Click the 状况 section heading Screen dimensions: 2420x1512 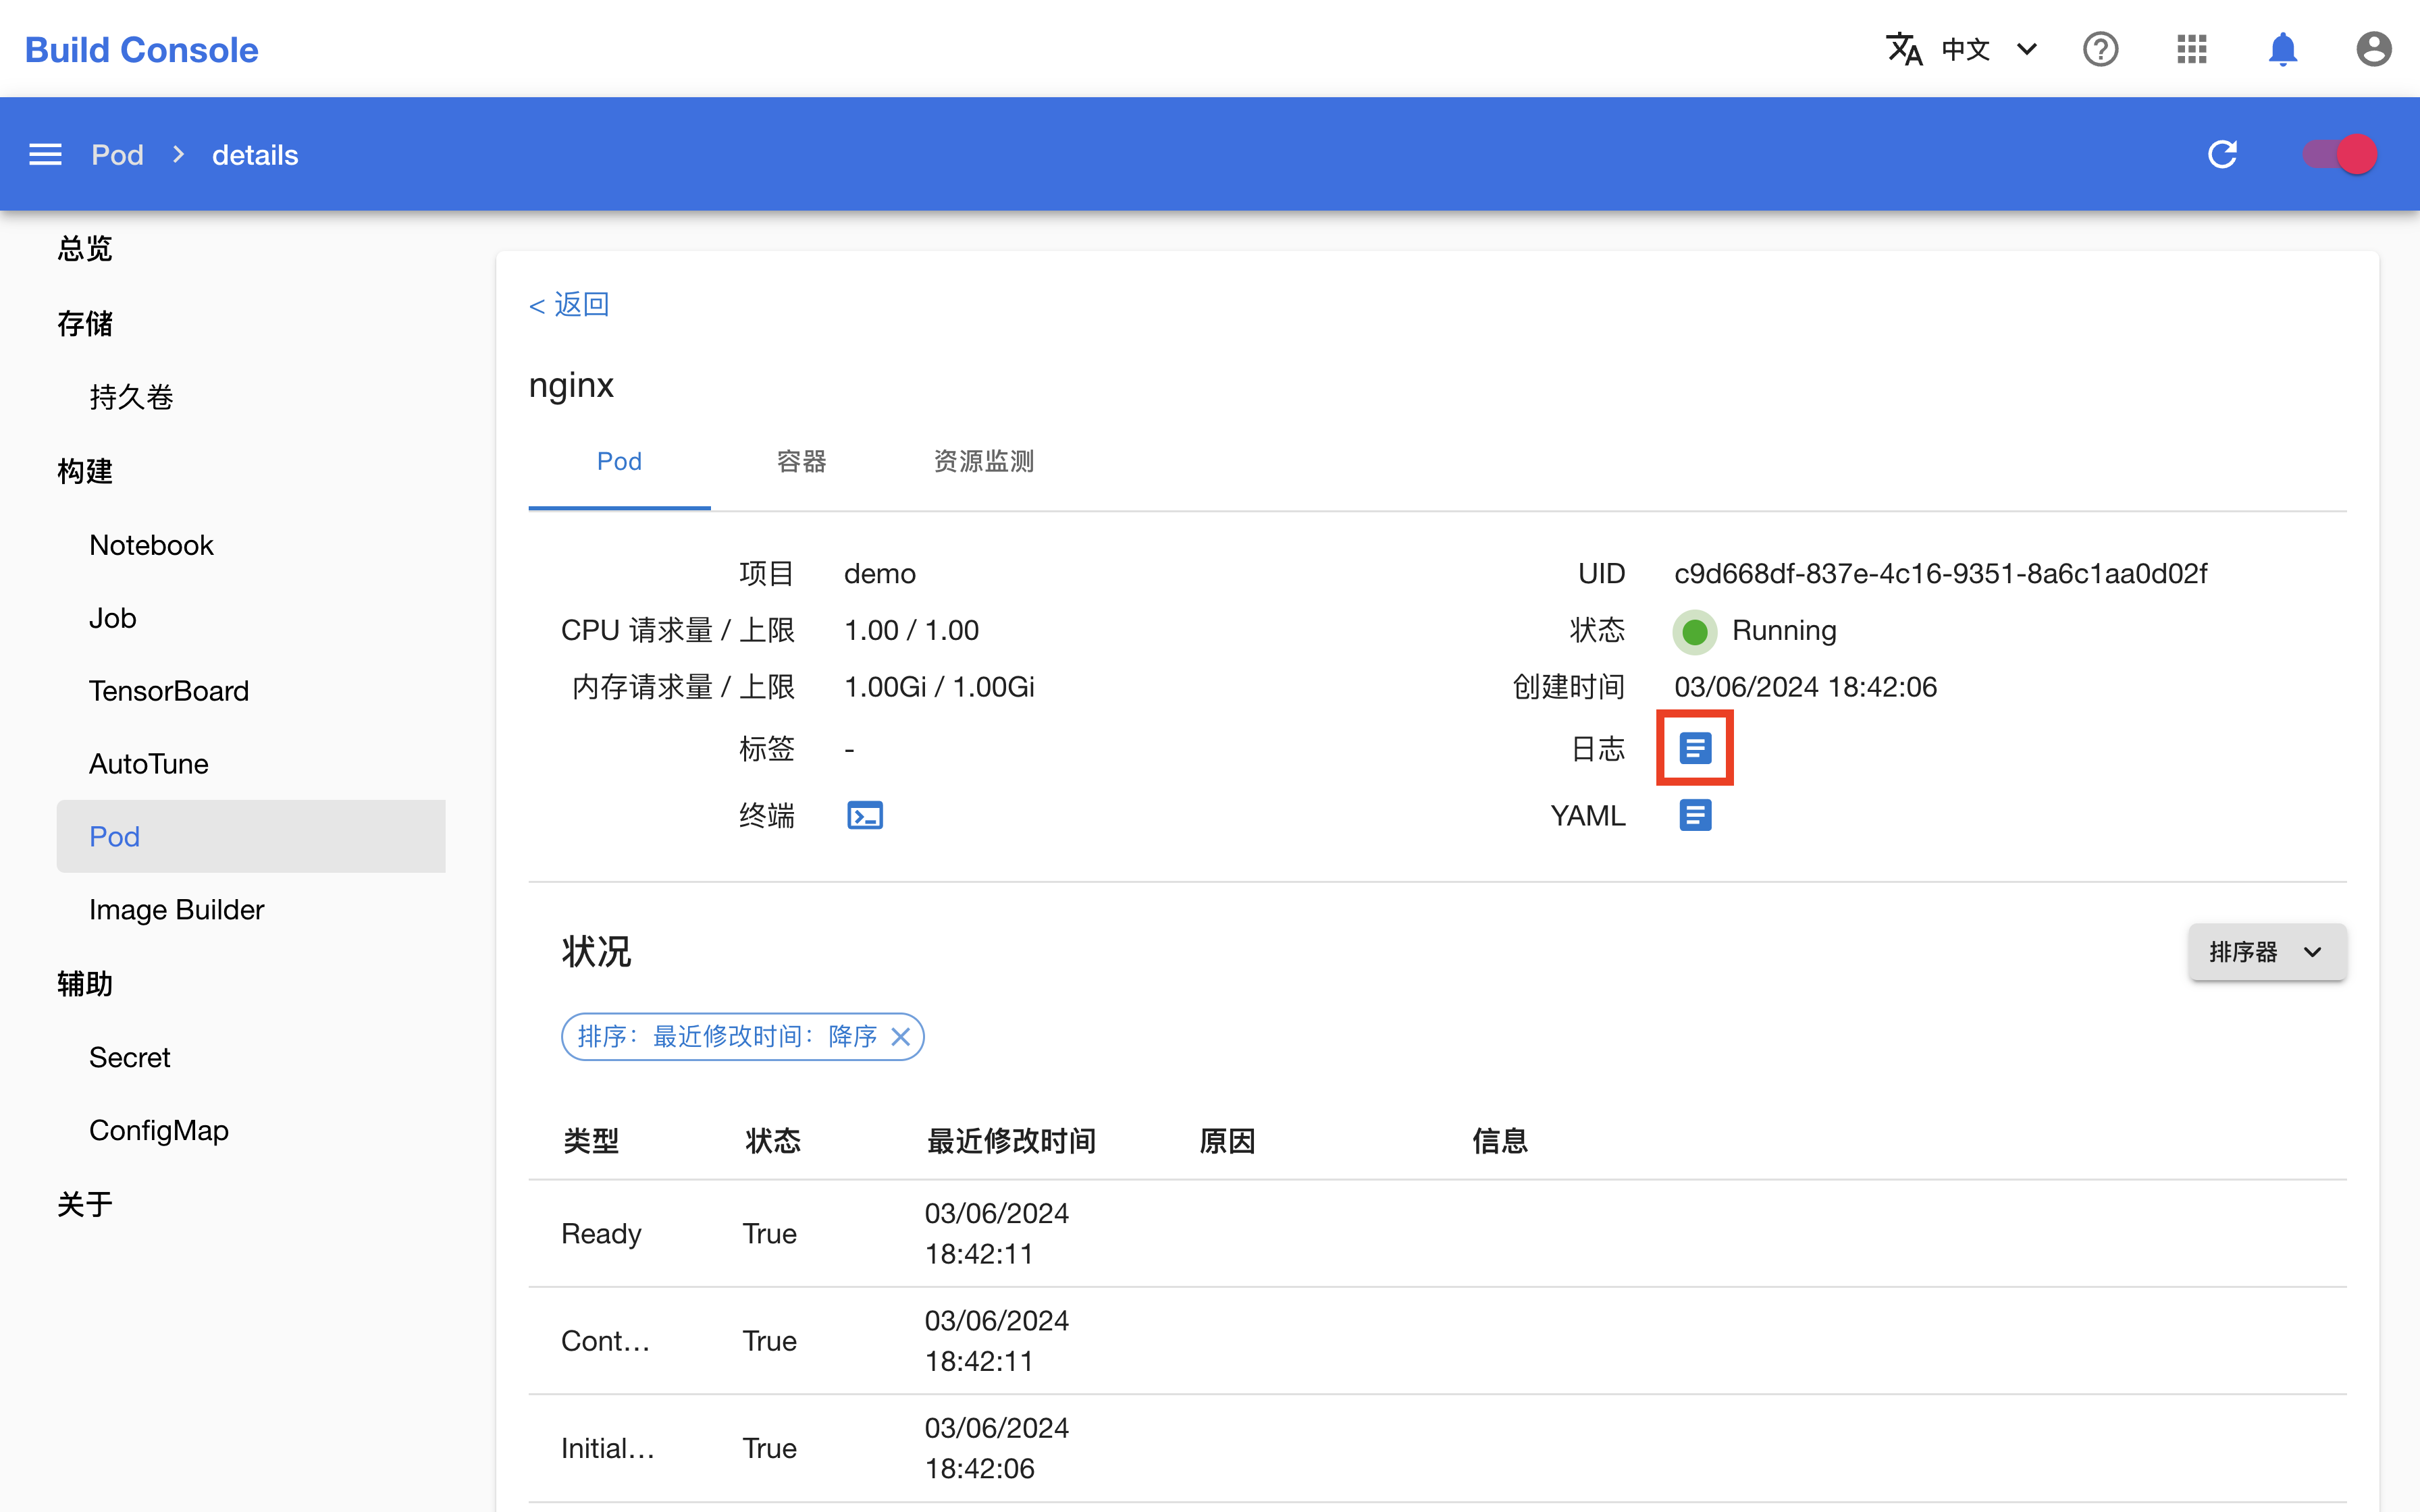pyautogui.click(x=596, y=952)
